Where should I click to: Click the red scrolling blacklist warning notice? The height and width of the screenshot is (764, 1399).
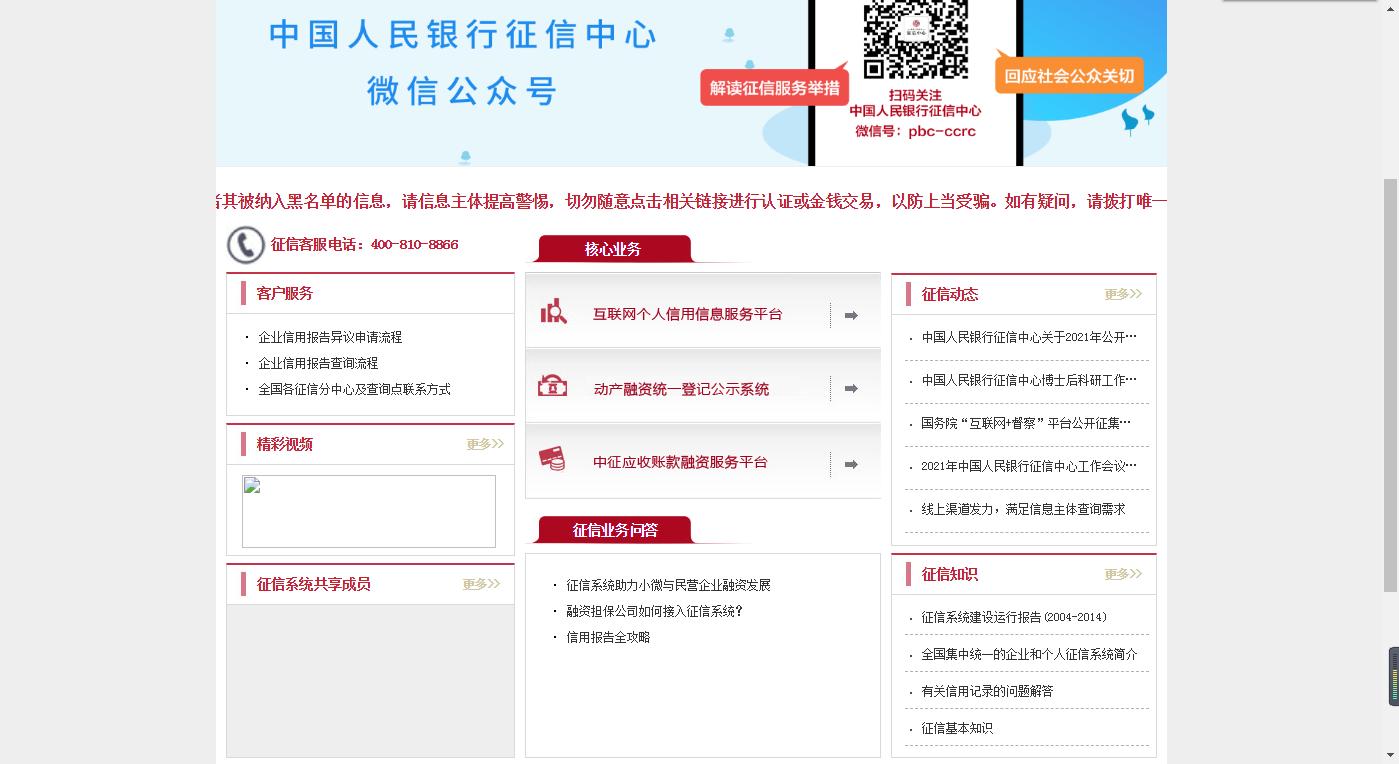click(x=691, y=201)
